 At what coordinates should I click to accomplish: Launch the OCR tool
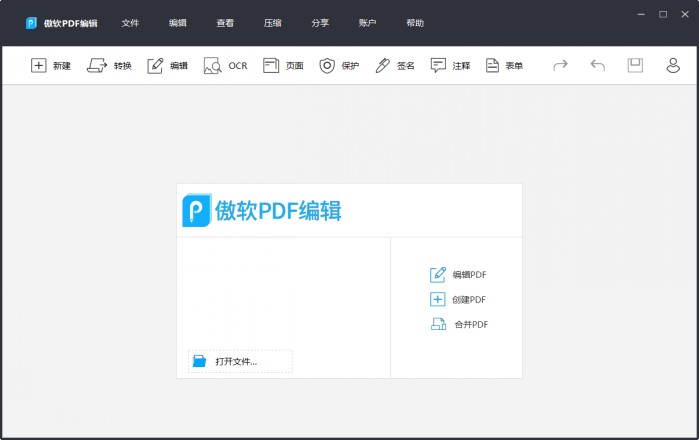tap(225, 66)
